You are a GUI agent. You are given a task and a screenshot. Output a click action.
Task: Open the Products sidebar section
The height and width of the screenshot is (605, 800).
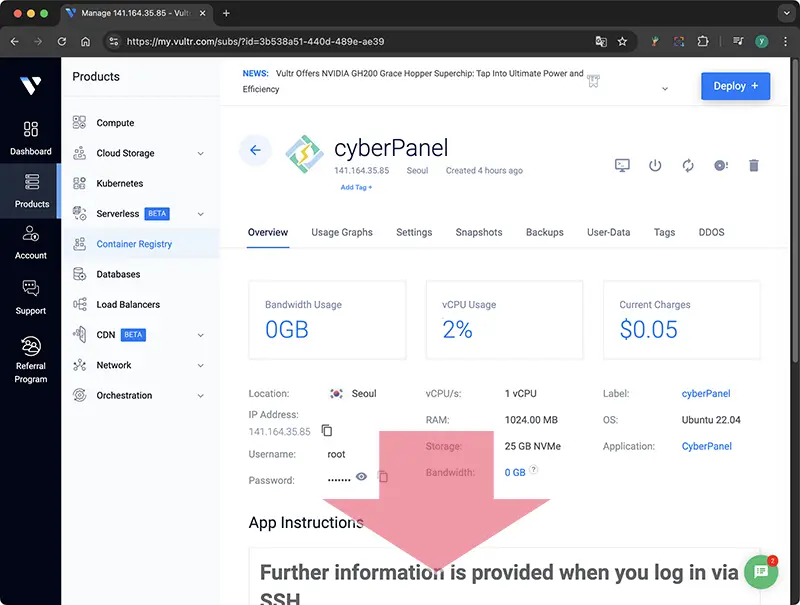[x=32, y=191]
